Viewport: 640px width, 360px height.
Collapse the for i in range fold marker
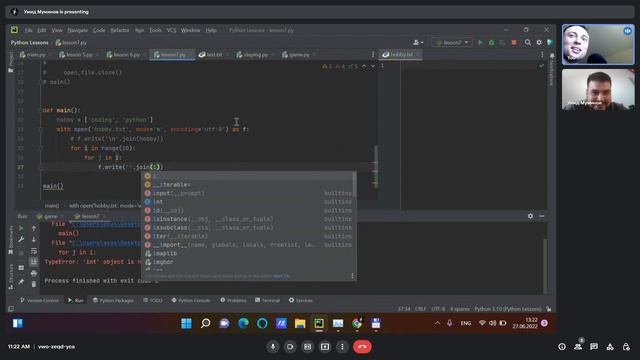click(x=40, y=148)
